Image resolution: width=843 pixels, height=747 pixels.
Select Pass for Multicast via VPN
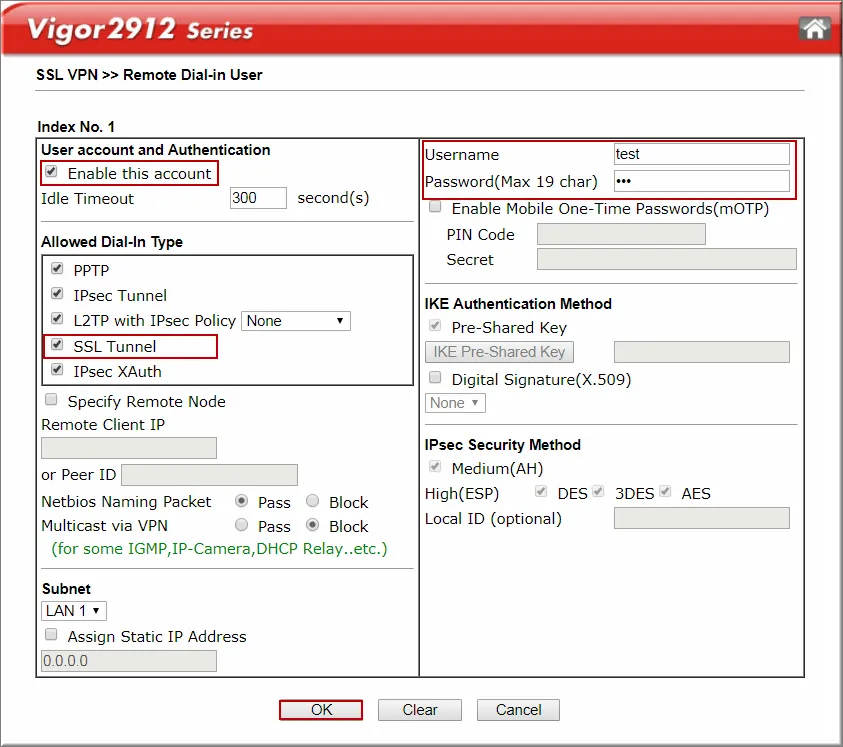click(x=241, y=526)
